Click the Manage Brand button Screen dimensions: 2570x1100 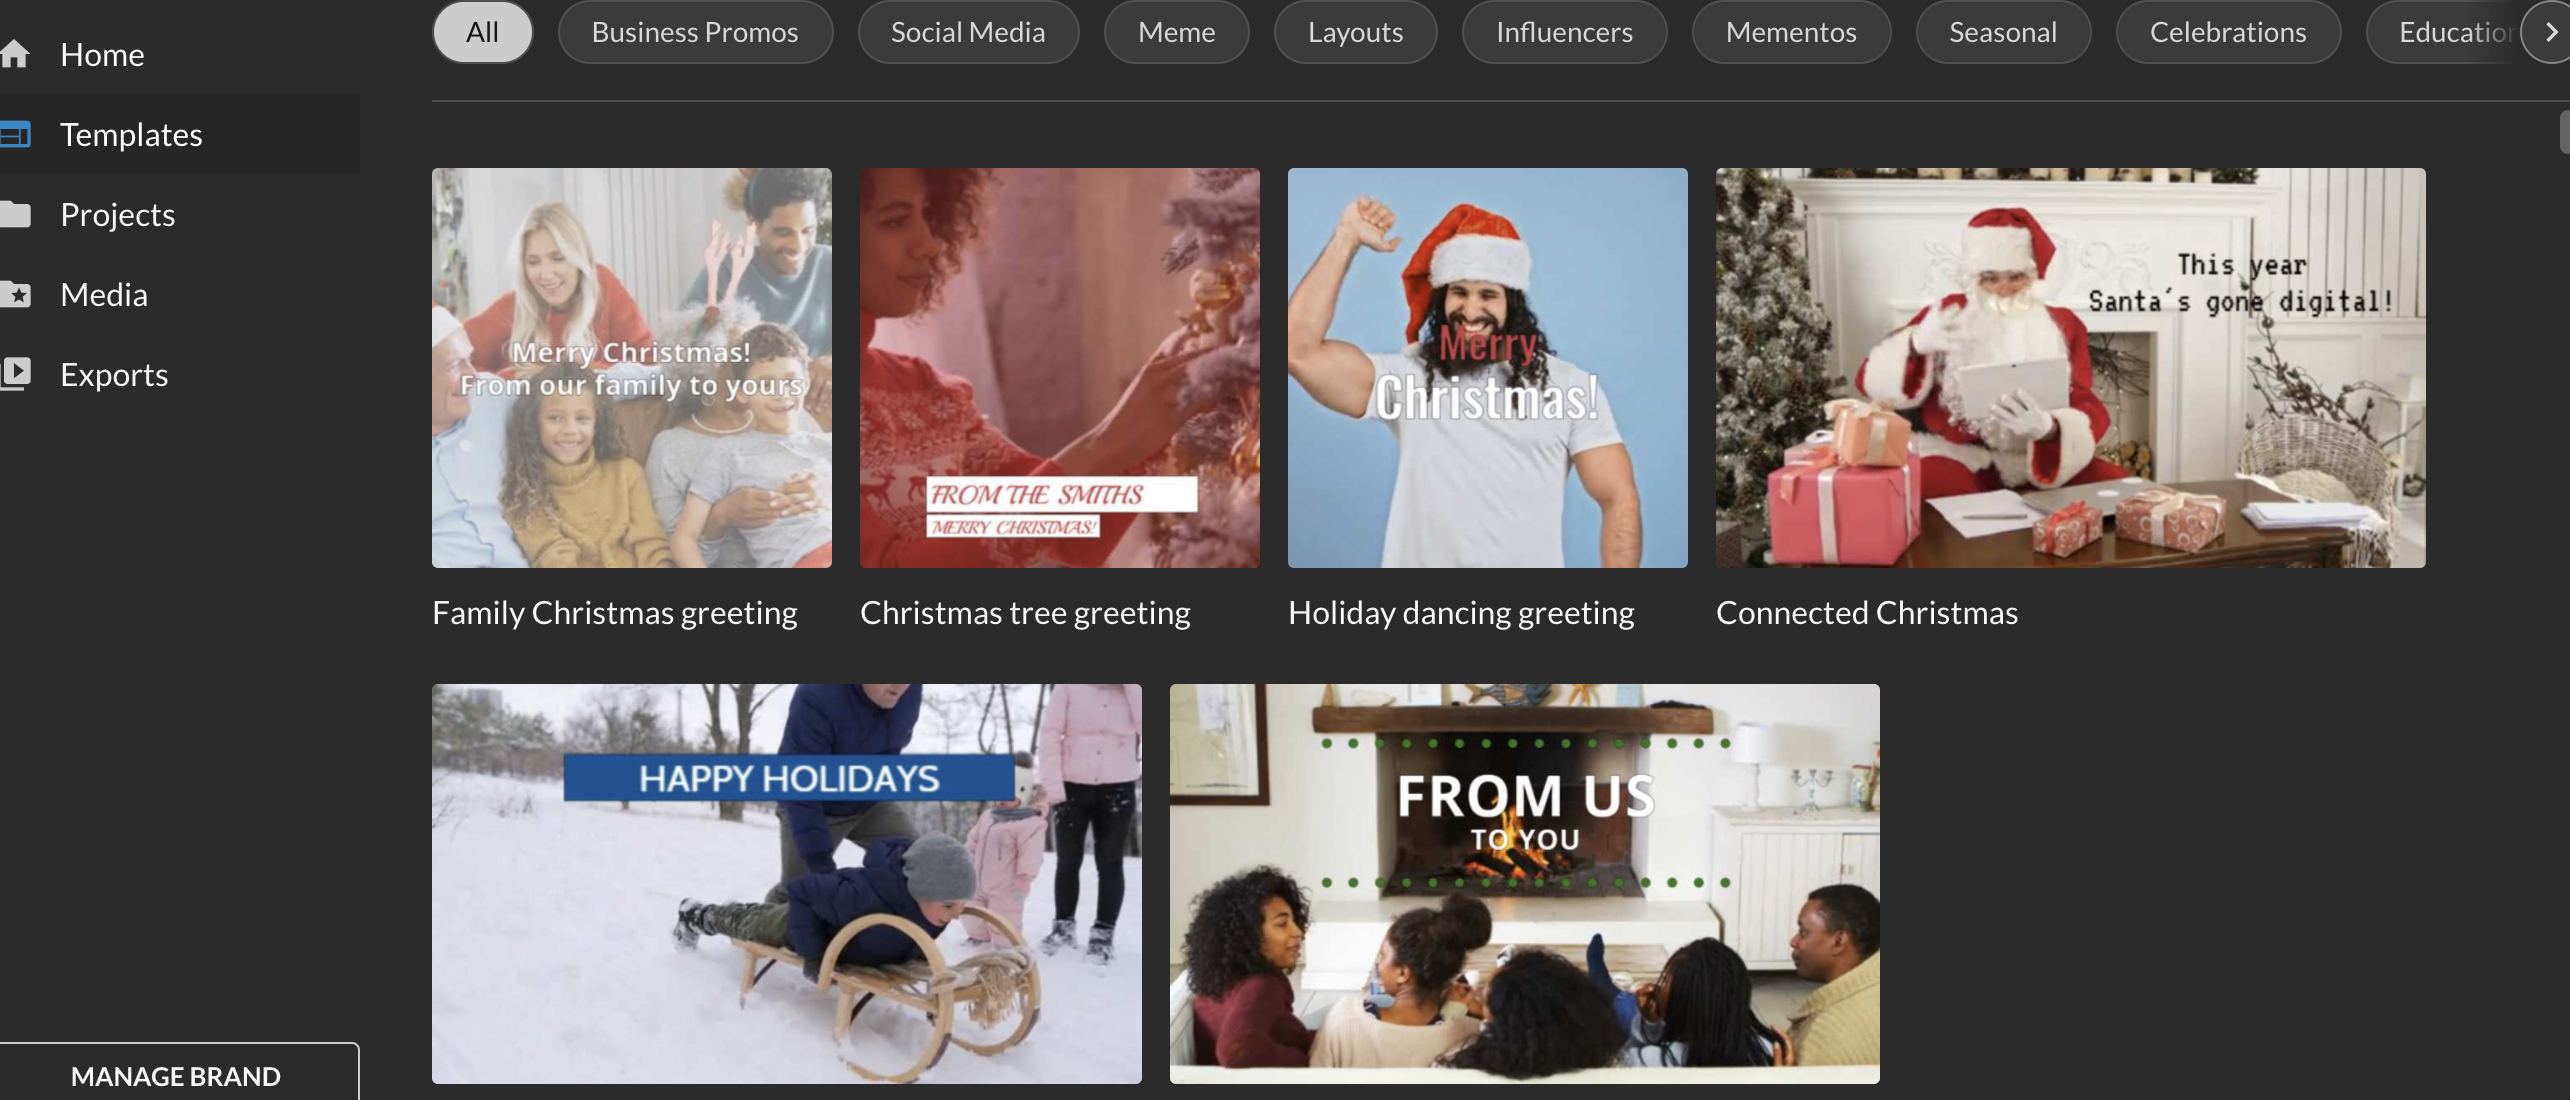click(x=176, y=1076)
